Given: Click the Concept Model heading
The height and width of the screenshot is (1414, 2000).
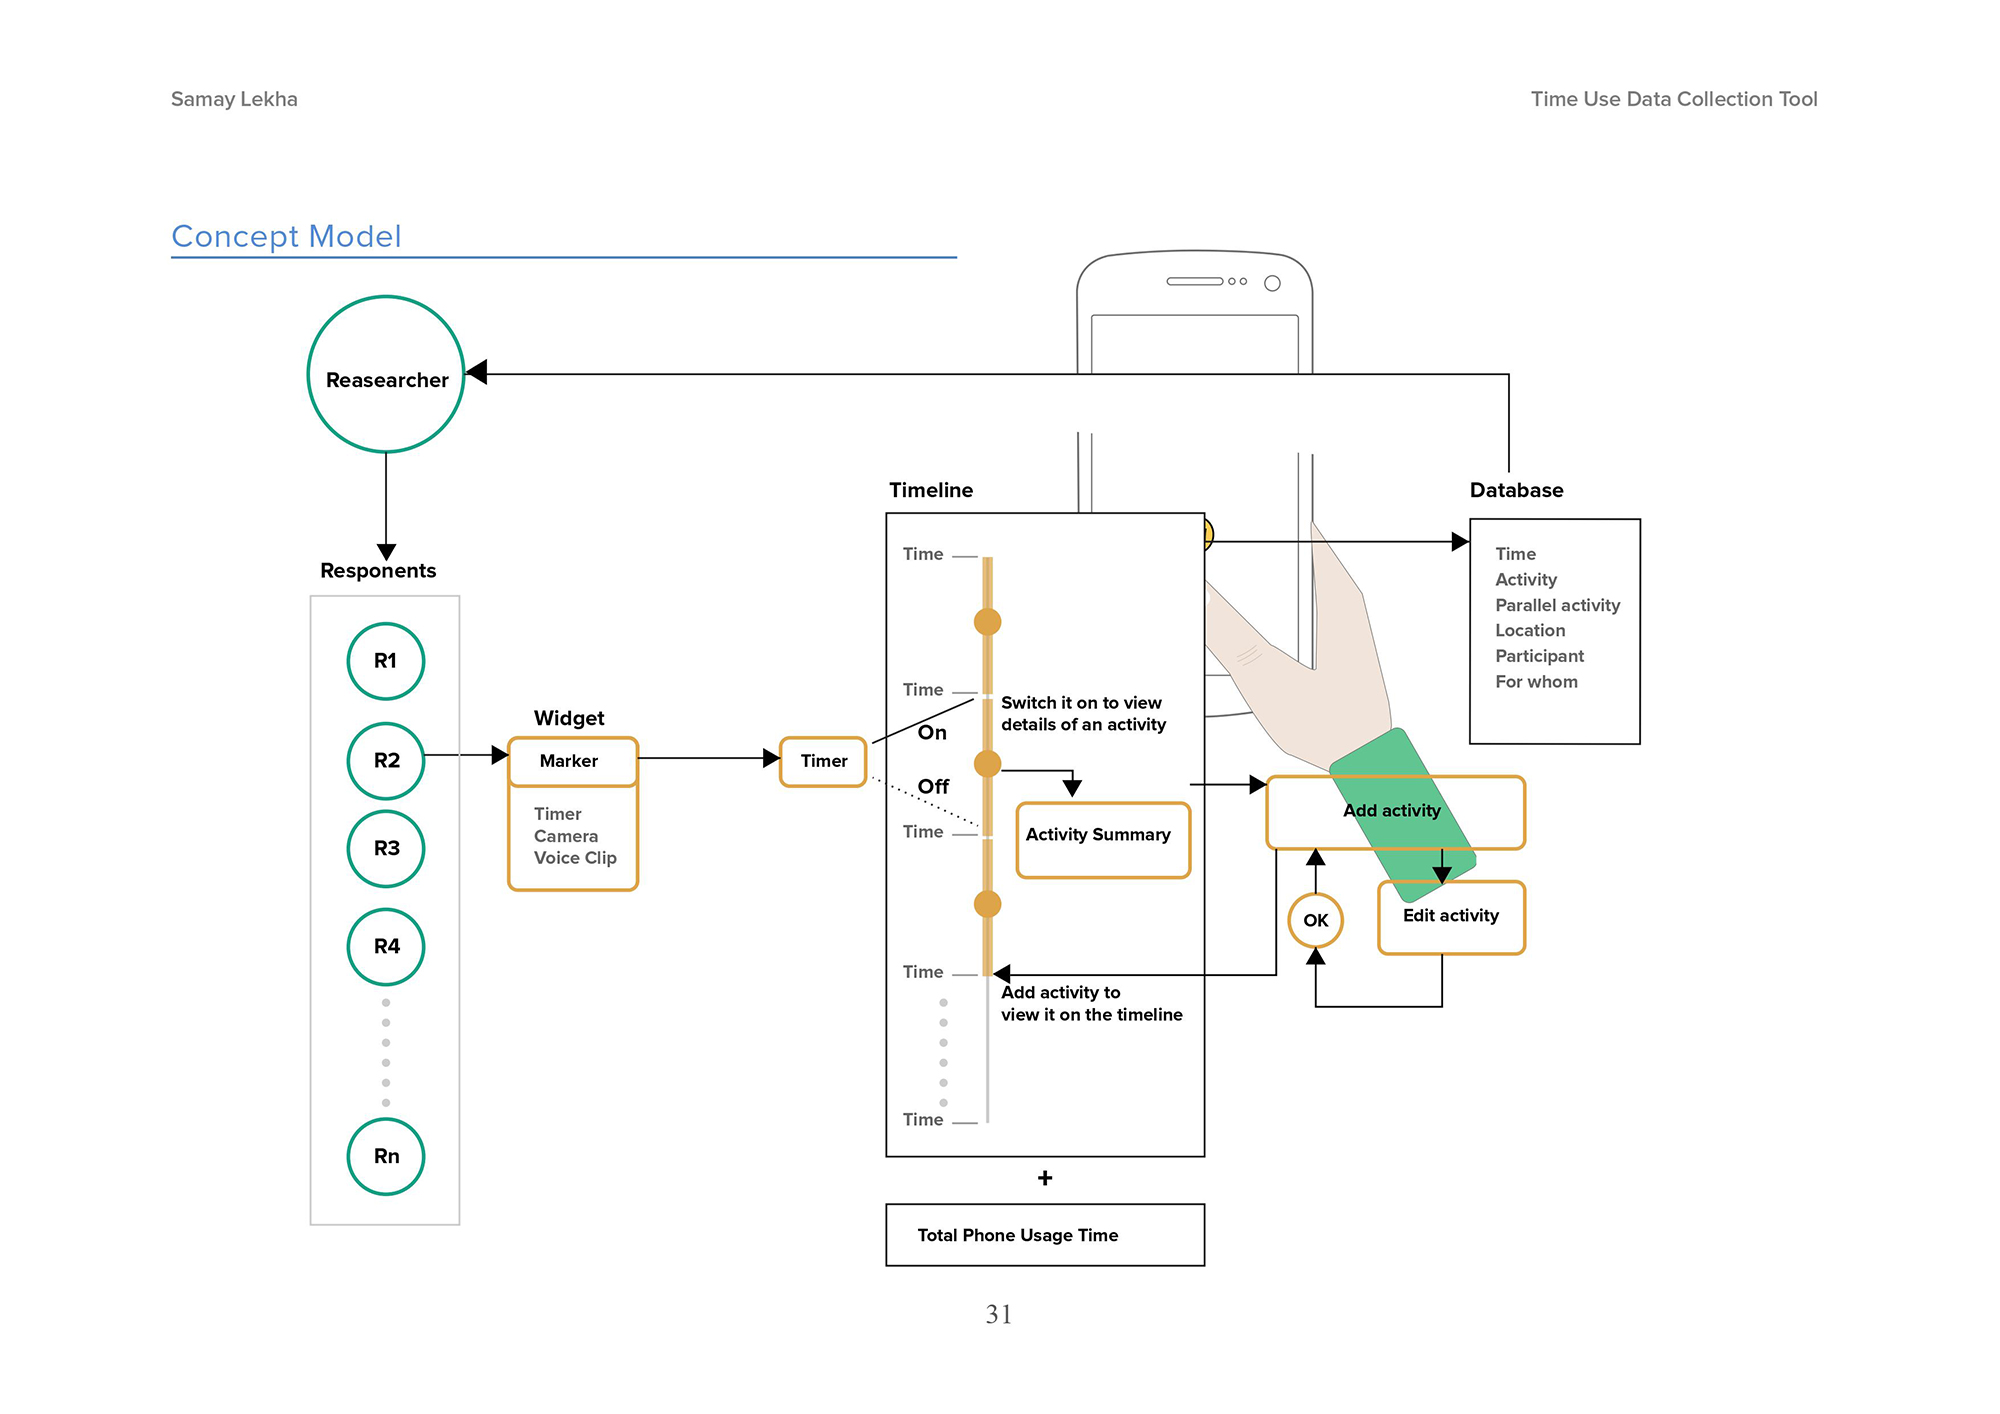Looking at the screenshot, I should coord(286,236).
